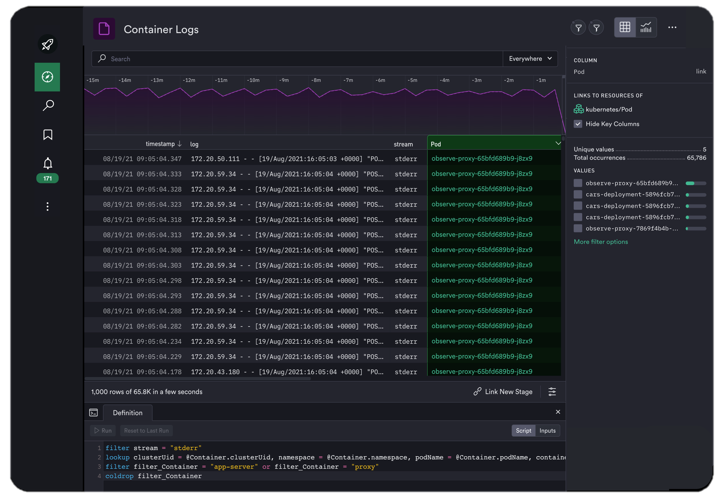Screen dimensions: 720x499
Task: Click timestamp cell 09:05:04.282
Action: pos(142,326)
